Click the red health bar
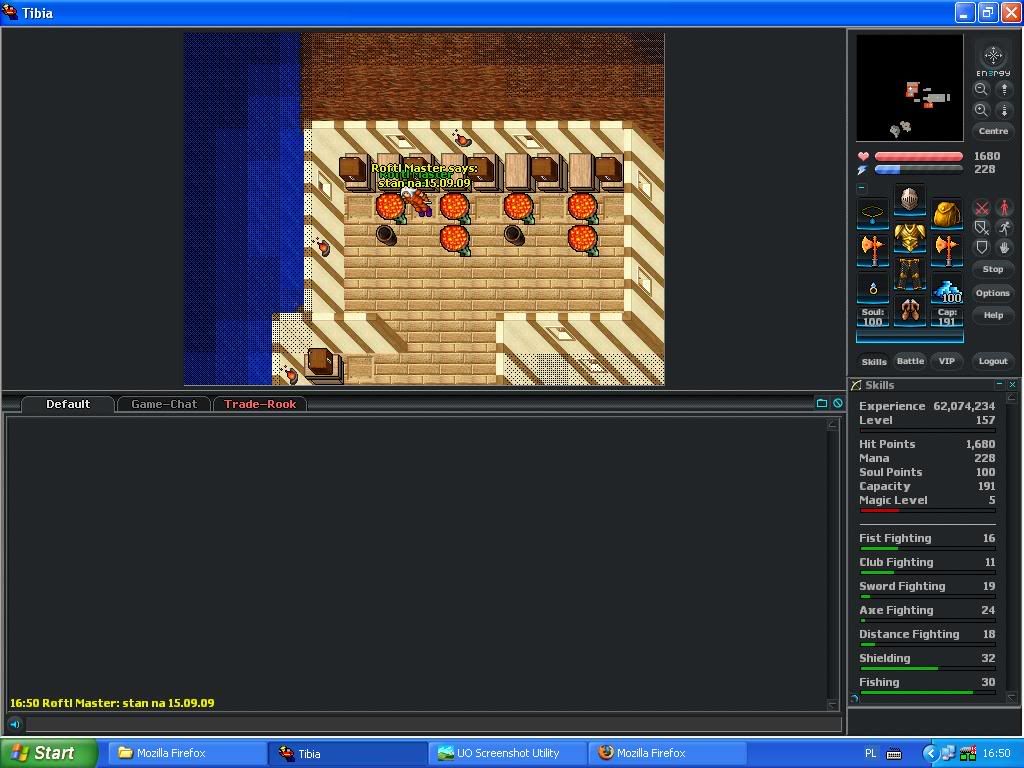The image size is (1024, 768). 918,156
